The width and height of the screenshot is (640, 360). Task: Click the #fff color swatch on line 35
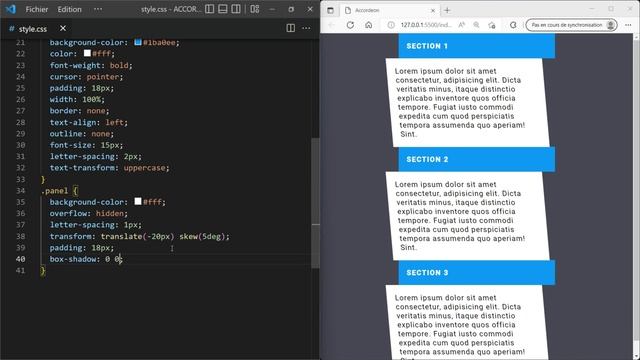click(138, 201)
